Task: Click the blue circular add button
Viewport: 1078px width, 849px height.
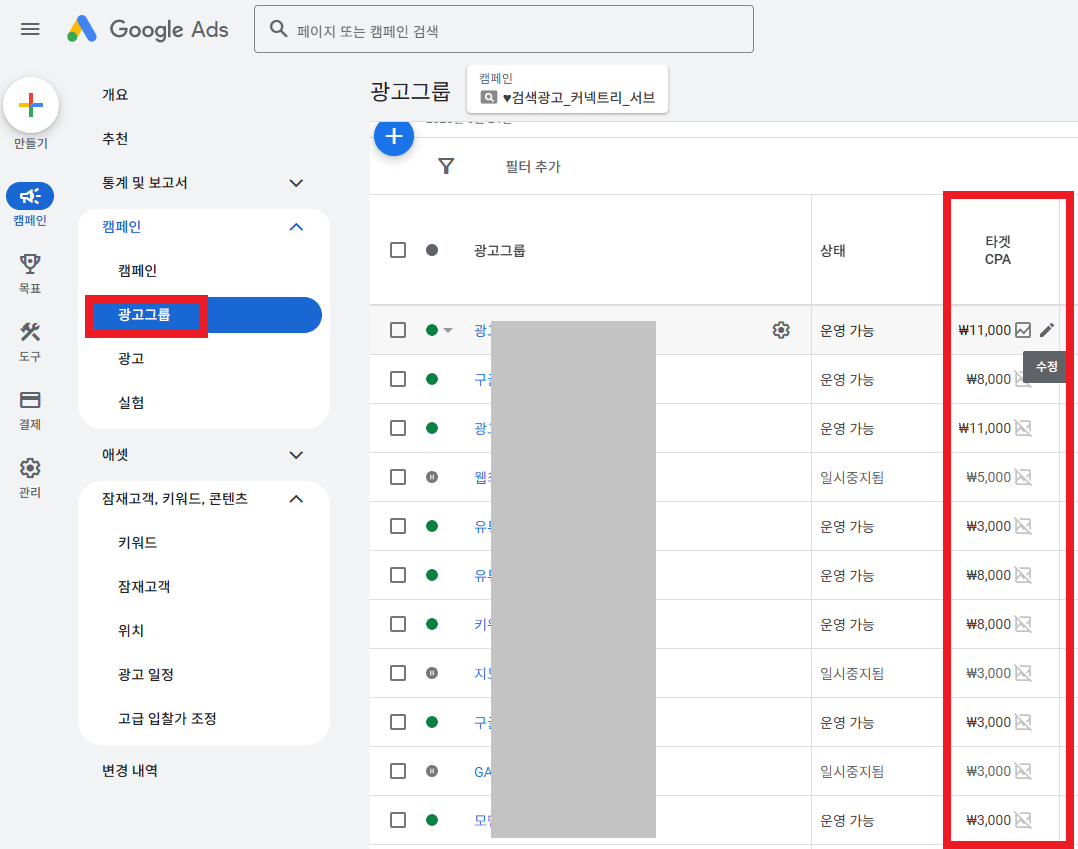Action: click(x=394, y=137)
